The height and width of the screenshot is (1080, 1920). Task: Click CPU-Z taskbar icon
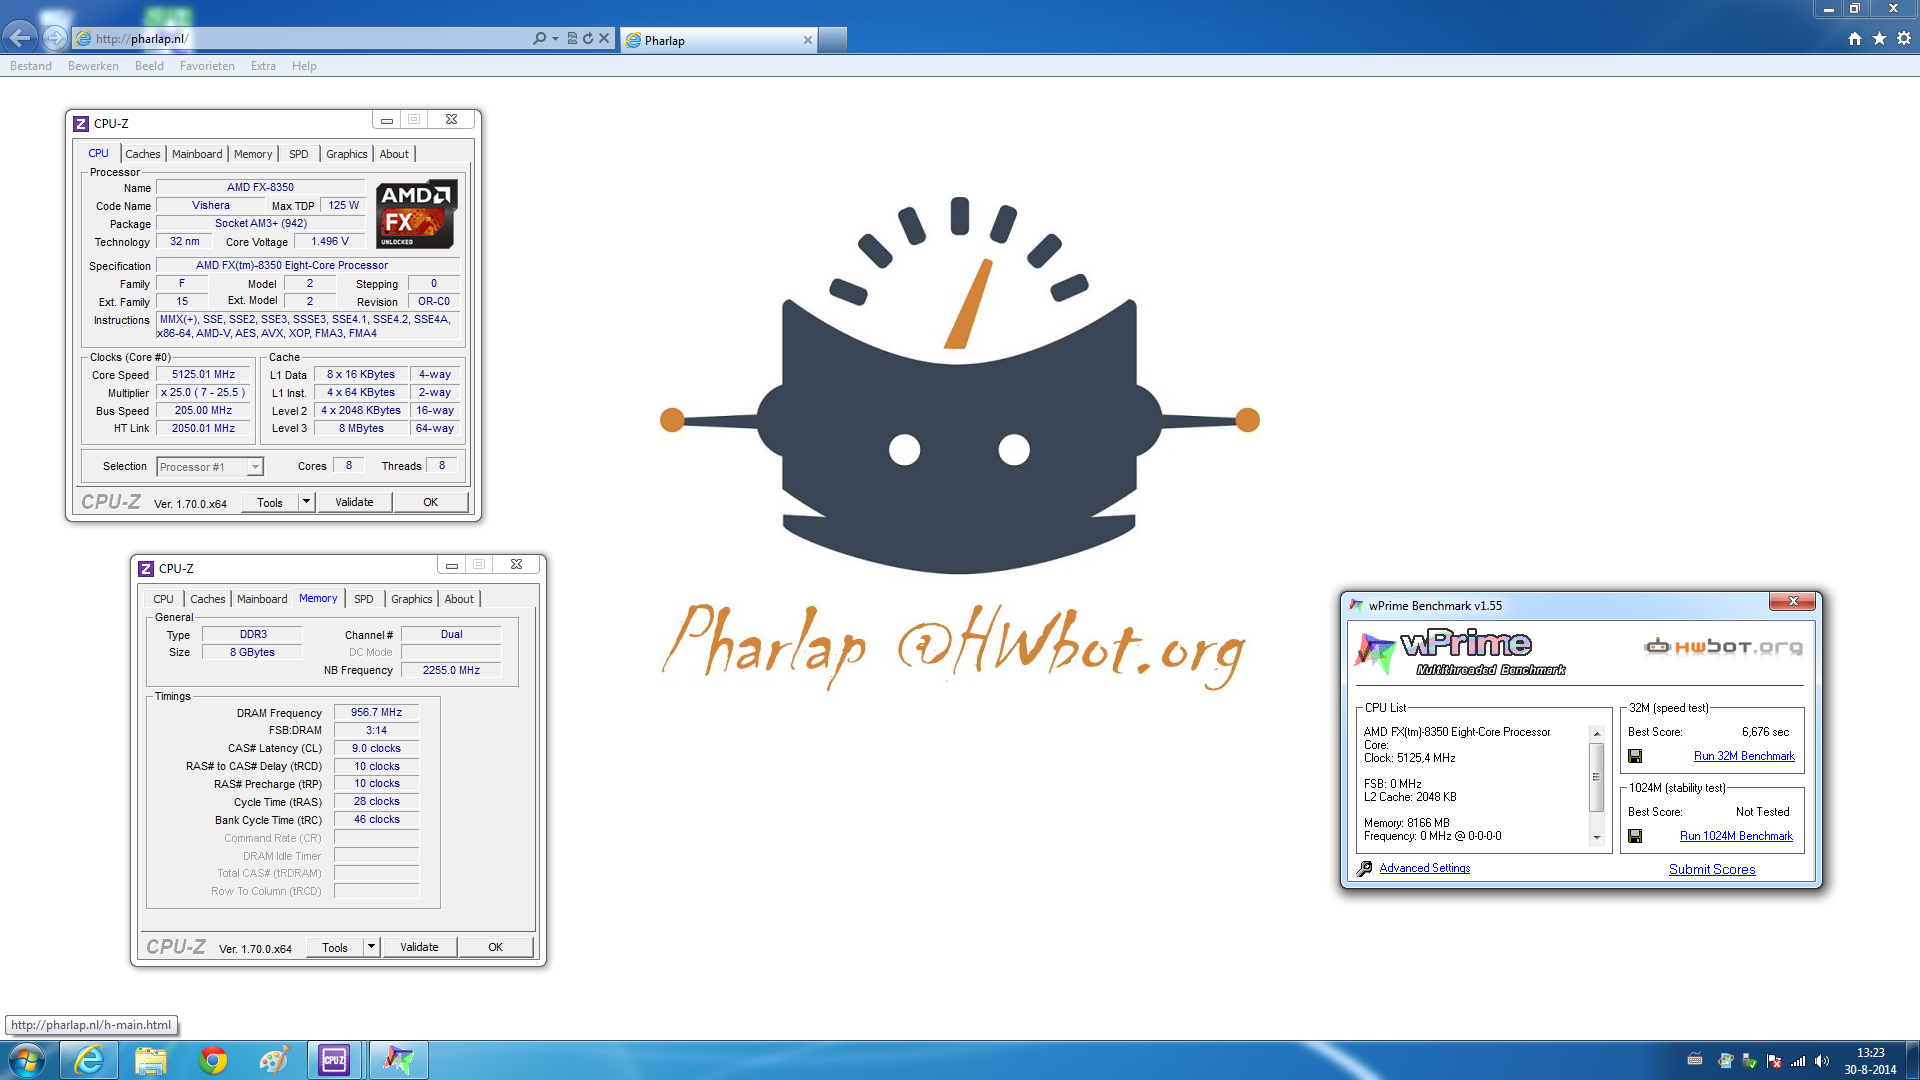point(335,1060)
